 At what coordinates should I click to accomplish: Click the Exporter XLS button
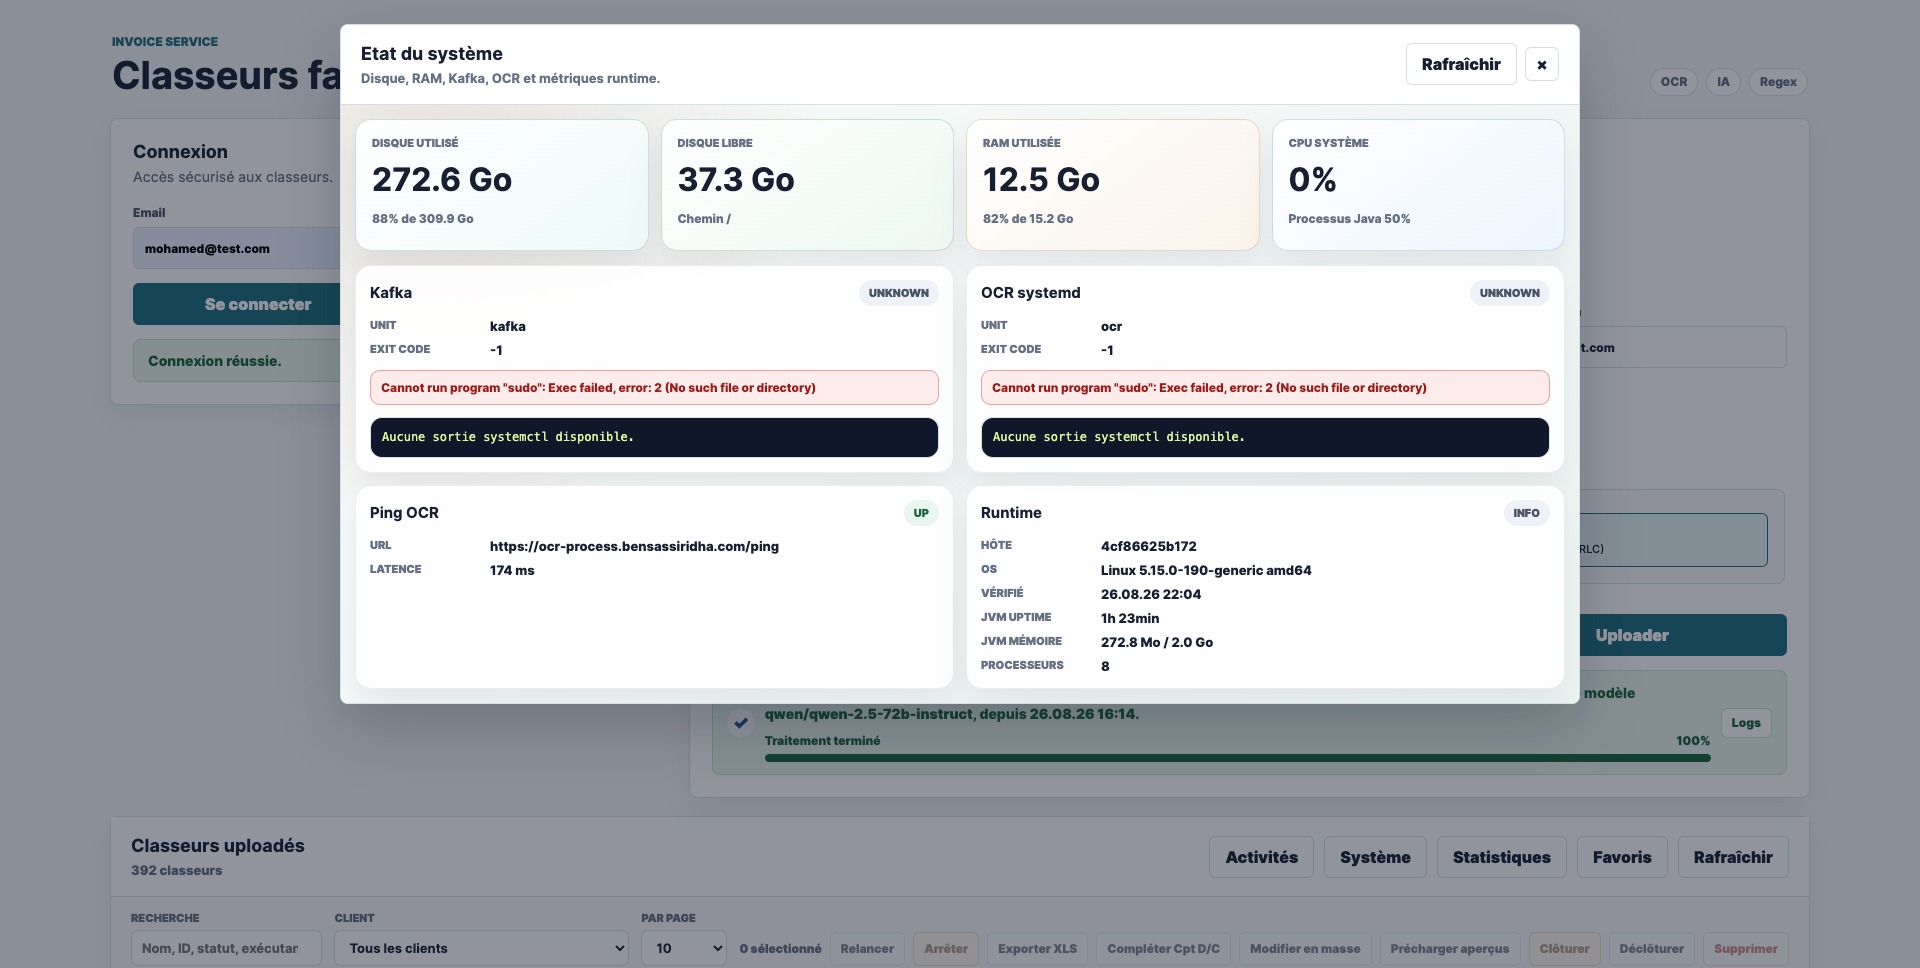coord(1037,949)
